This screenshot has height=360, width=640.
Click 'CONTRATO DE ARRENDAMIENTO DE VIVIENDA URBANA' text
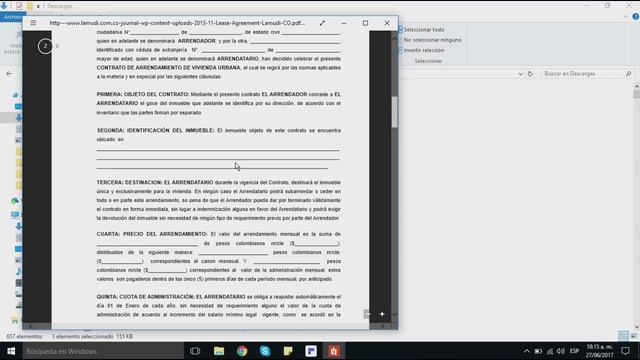[169, 68]
